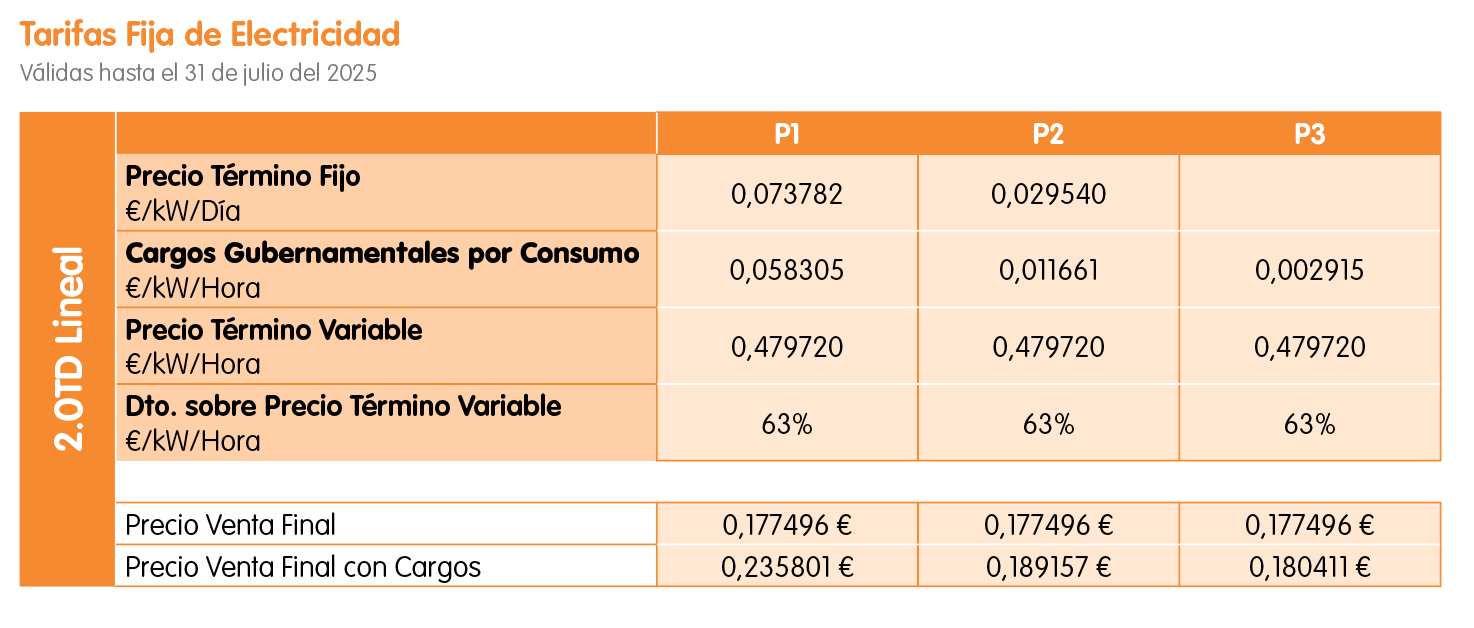Image resolution: width=1474 pixels, height=628 pixels.
Task: Click the Precio Venta Final row label
Action: click(231, 525)
